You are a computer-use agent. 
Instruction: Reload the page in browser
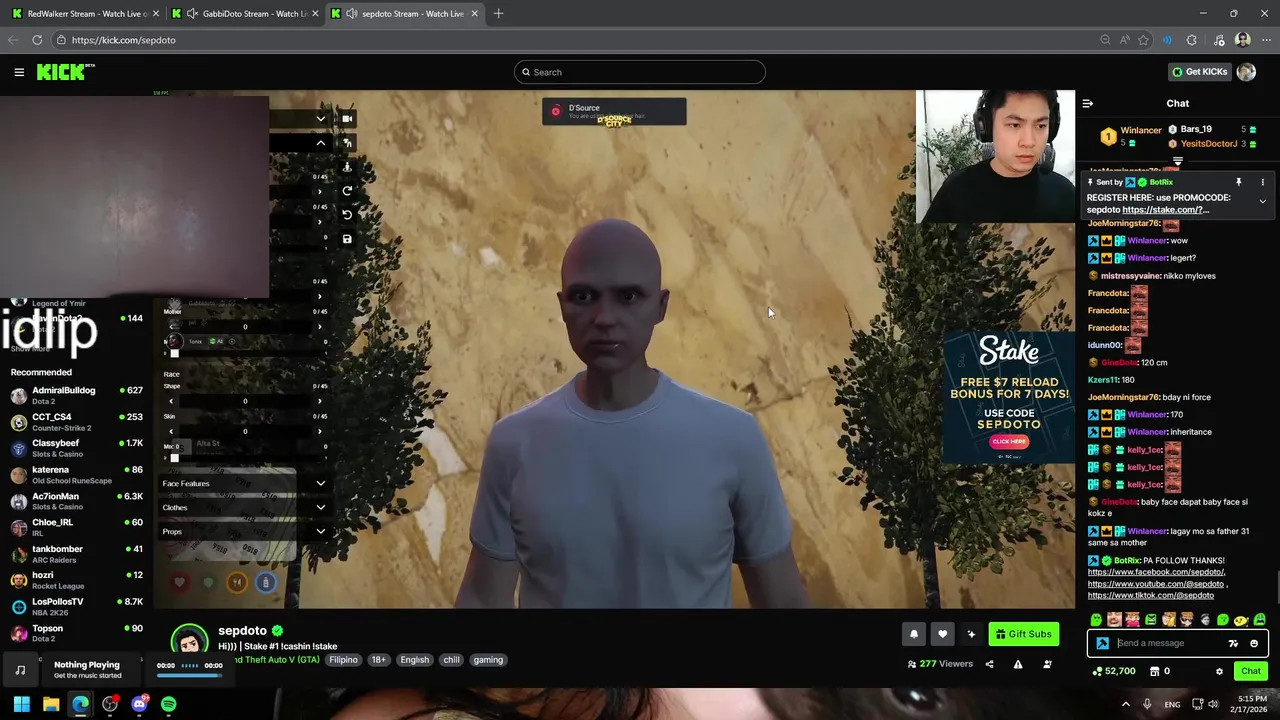click(37, 40)
